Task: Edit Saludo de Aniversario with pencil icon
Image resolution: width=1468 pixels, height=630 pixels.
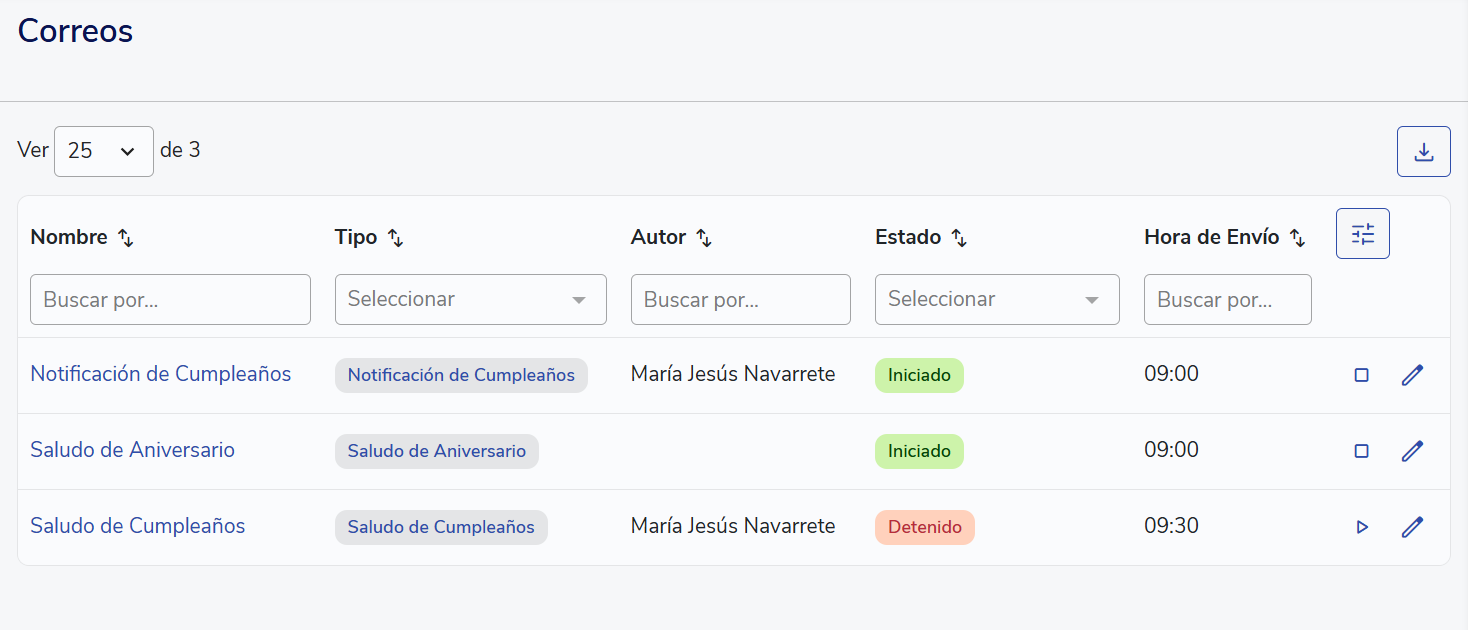Action: [x=1412, y=451]
